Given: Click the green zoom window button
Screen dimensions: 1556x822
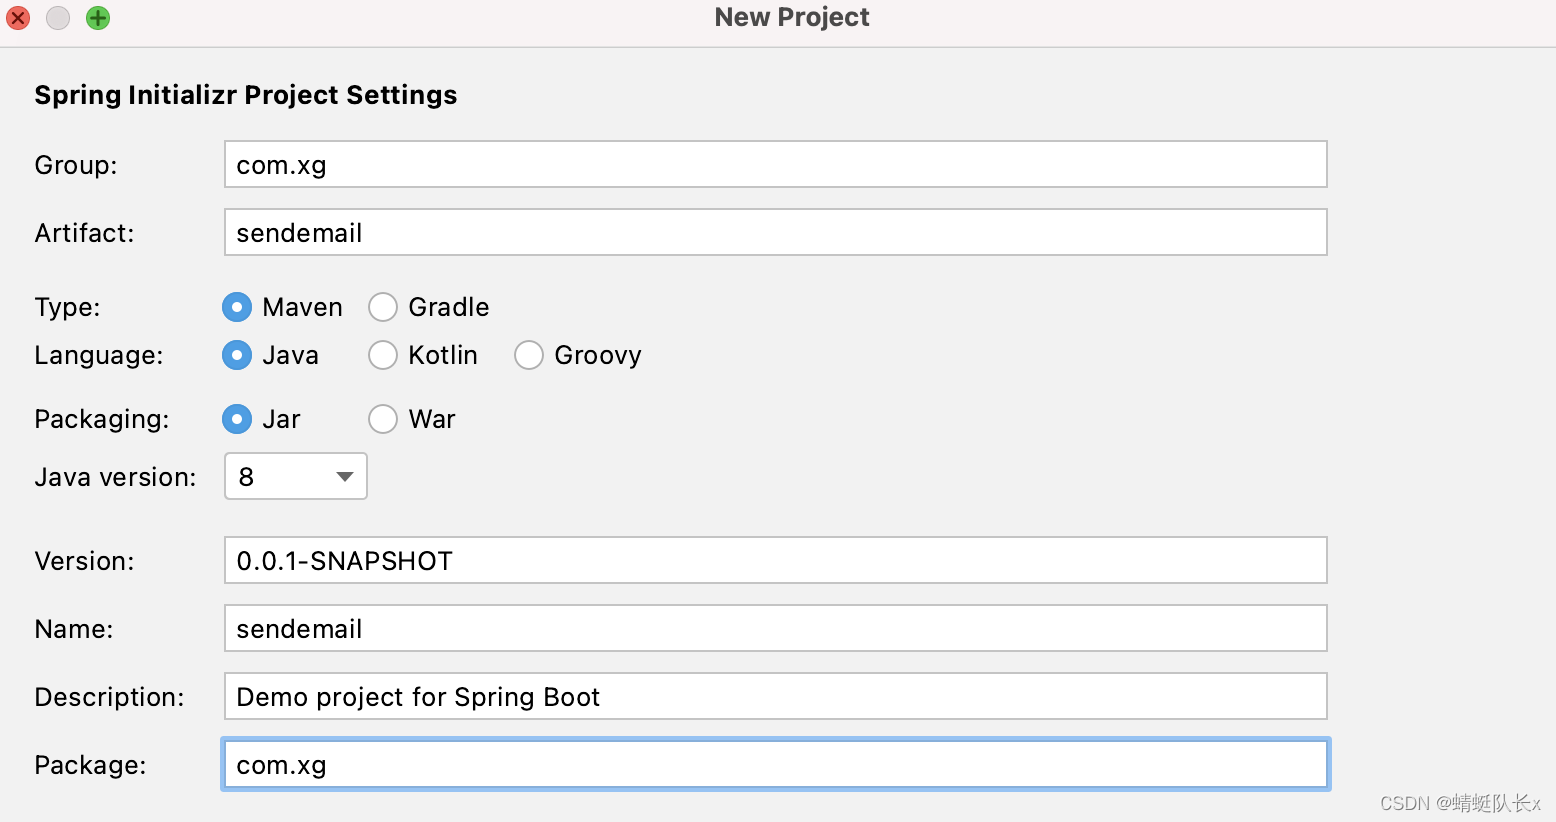Looking at the screenshot, I should pyautogui.click(x=98, y=18).
